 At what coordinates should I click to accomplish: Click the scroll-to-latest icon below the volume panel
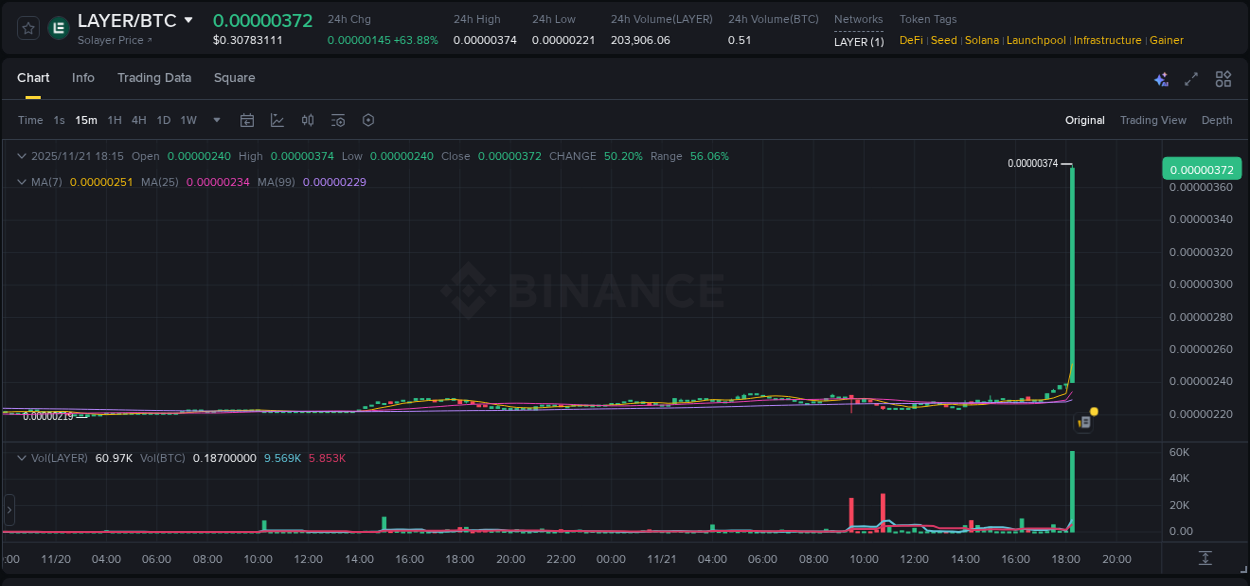click(1205, 559)
